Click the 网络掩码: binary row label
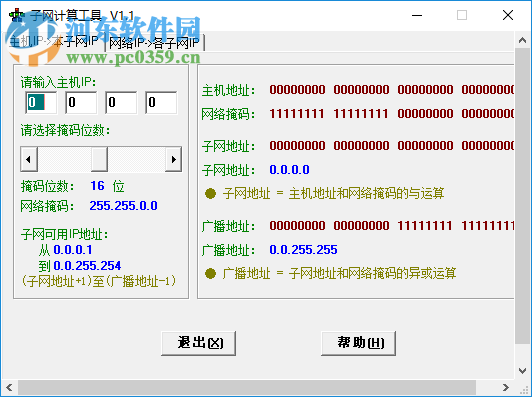The image size is (532, 397). 228,114
